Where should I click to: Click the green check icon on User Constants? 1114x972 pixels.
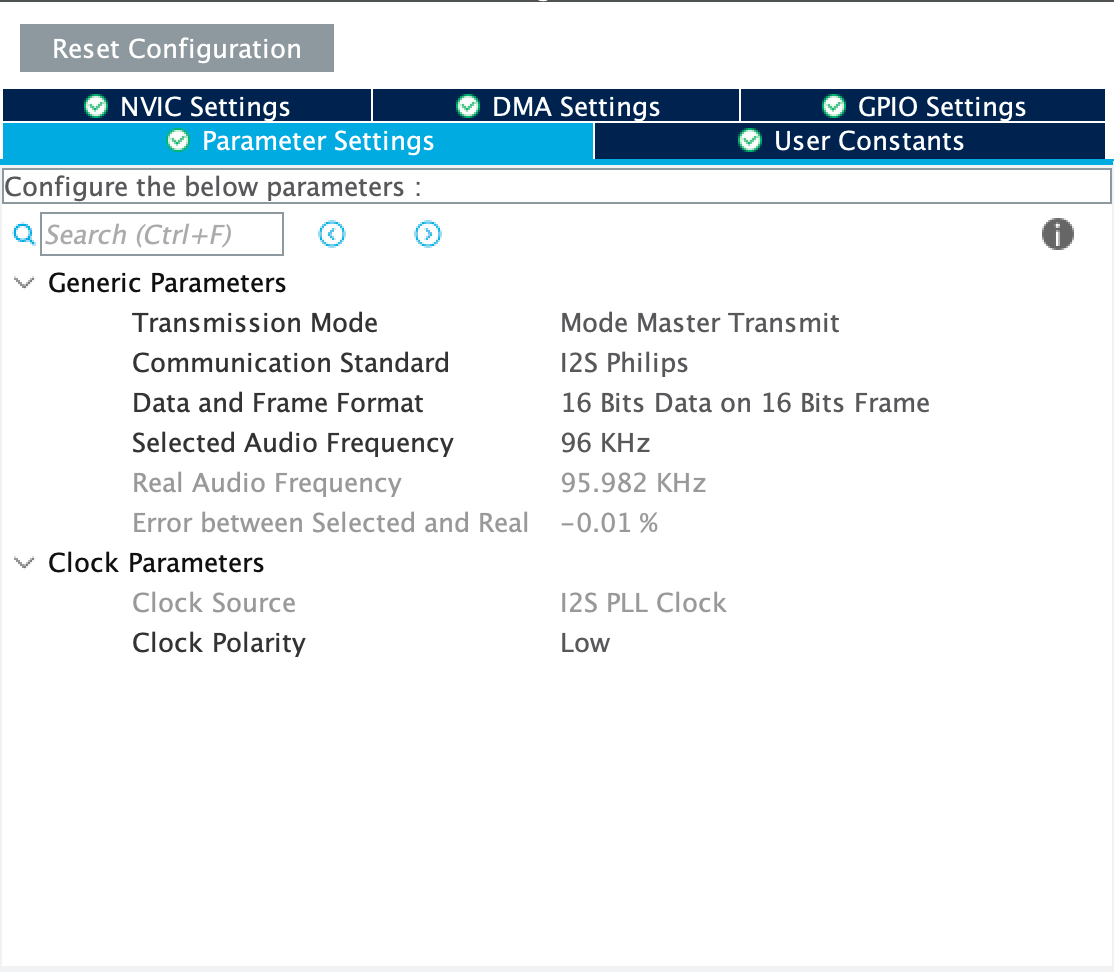(x=750, y=141)
